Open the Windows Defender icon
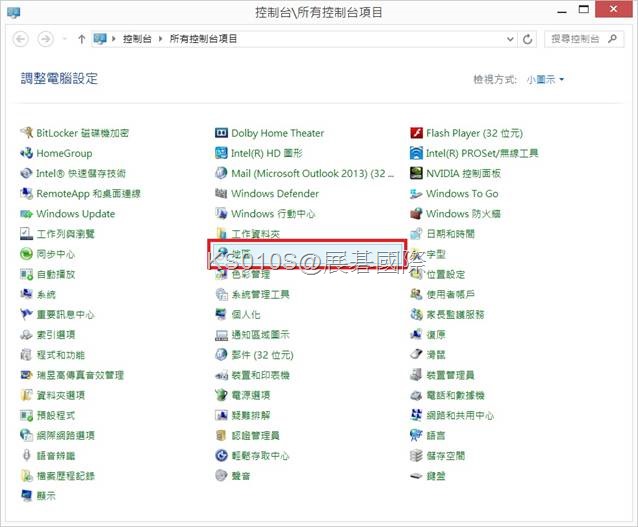The width and height of the screenshot is (638, 527). click(221, 193)
